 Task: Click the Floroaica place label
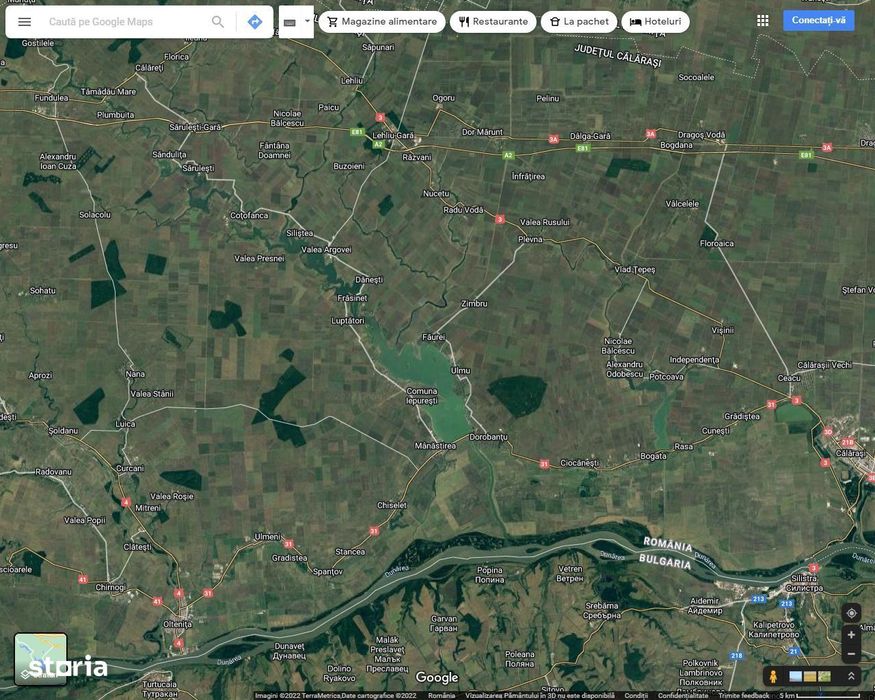pyautogui.click(x=717, y=243)
